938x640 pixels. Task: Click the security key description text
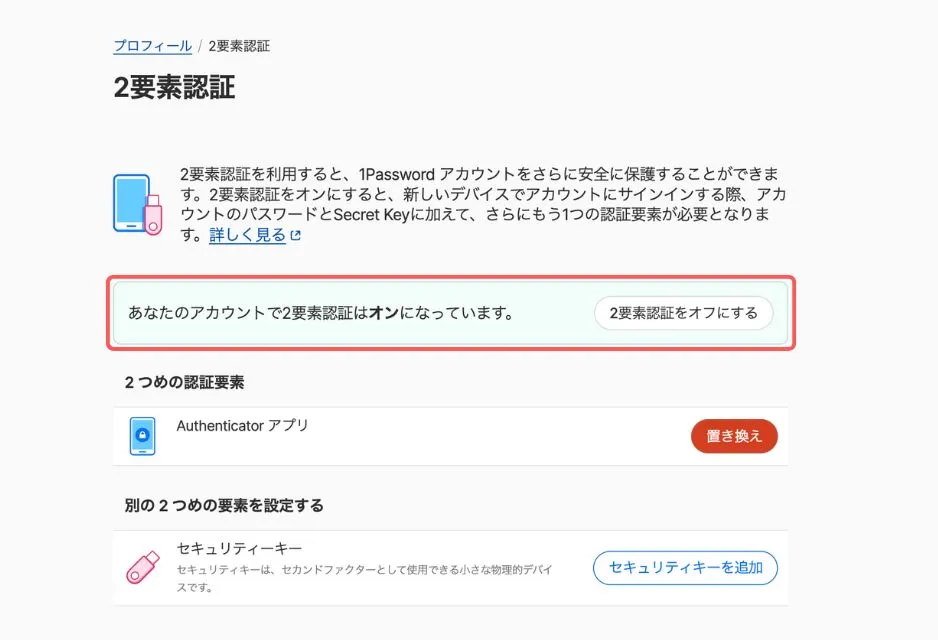[x=364, y=577]
